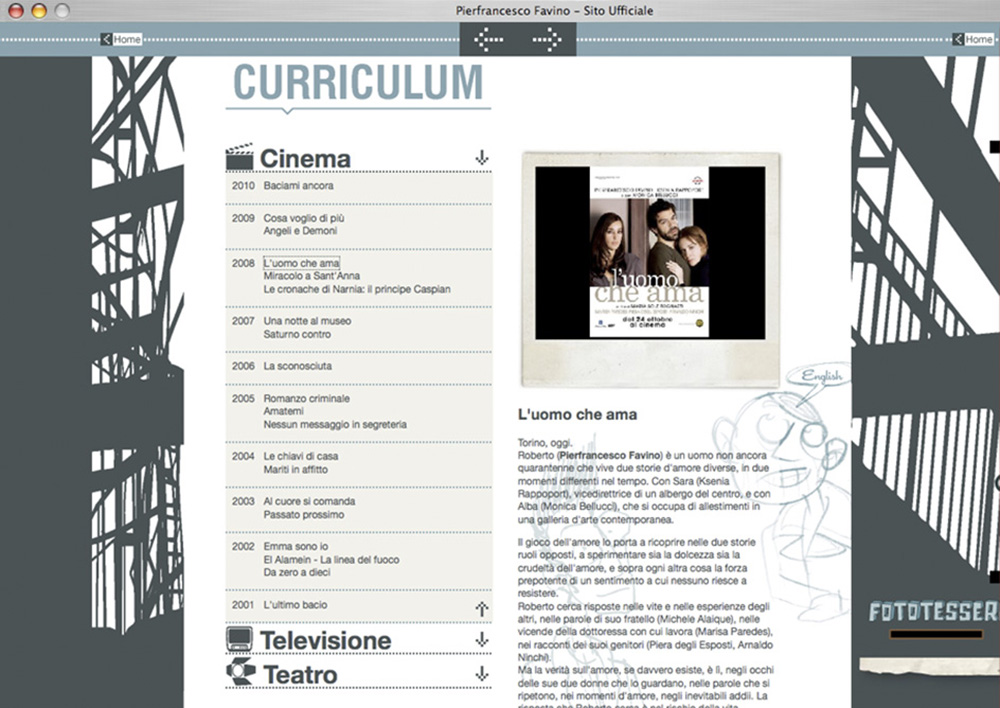The height and width of the screenshot is (708, 1000).
Task: Select the film Romanzo criminale
Action: pyautogui.click(x=307, y=399)
